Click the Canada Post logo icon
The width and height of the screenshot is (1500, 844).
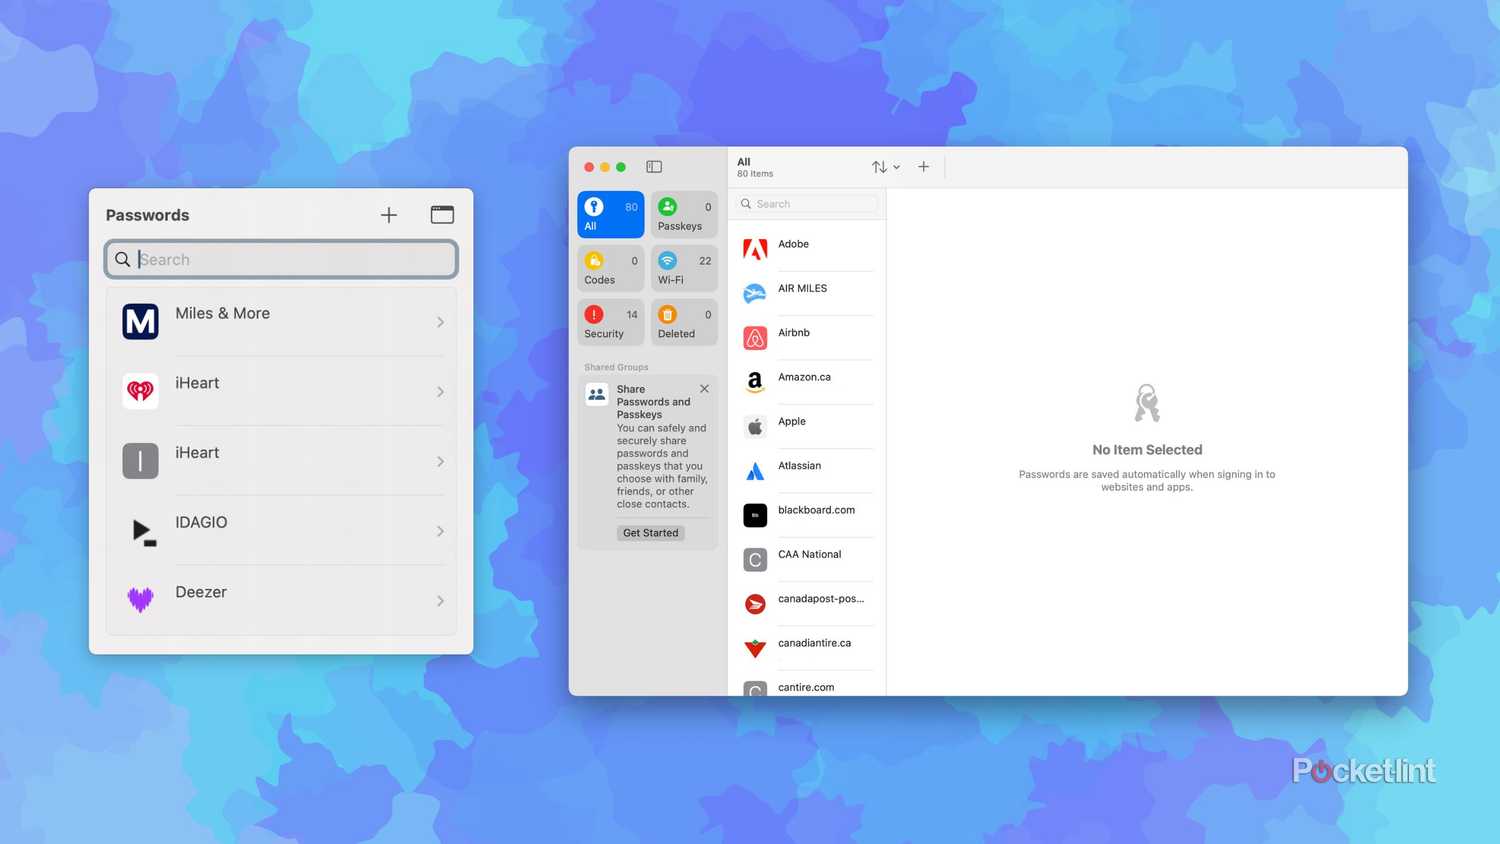(x=755, y=604)
